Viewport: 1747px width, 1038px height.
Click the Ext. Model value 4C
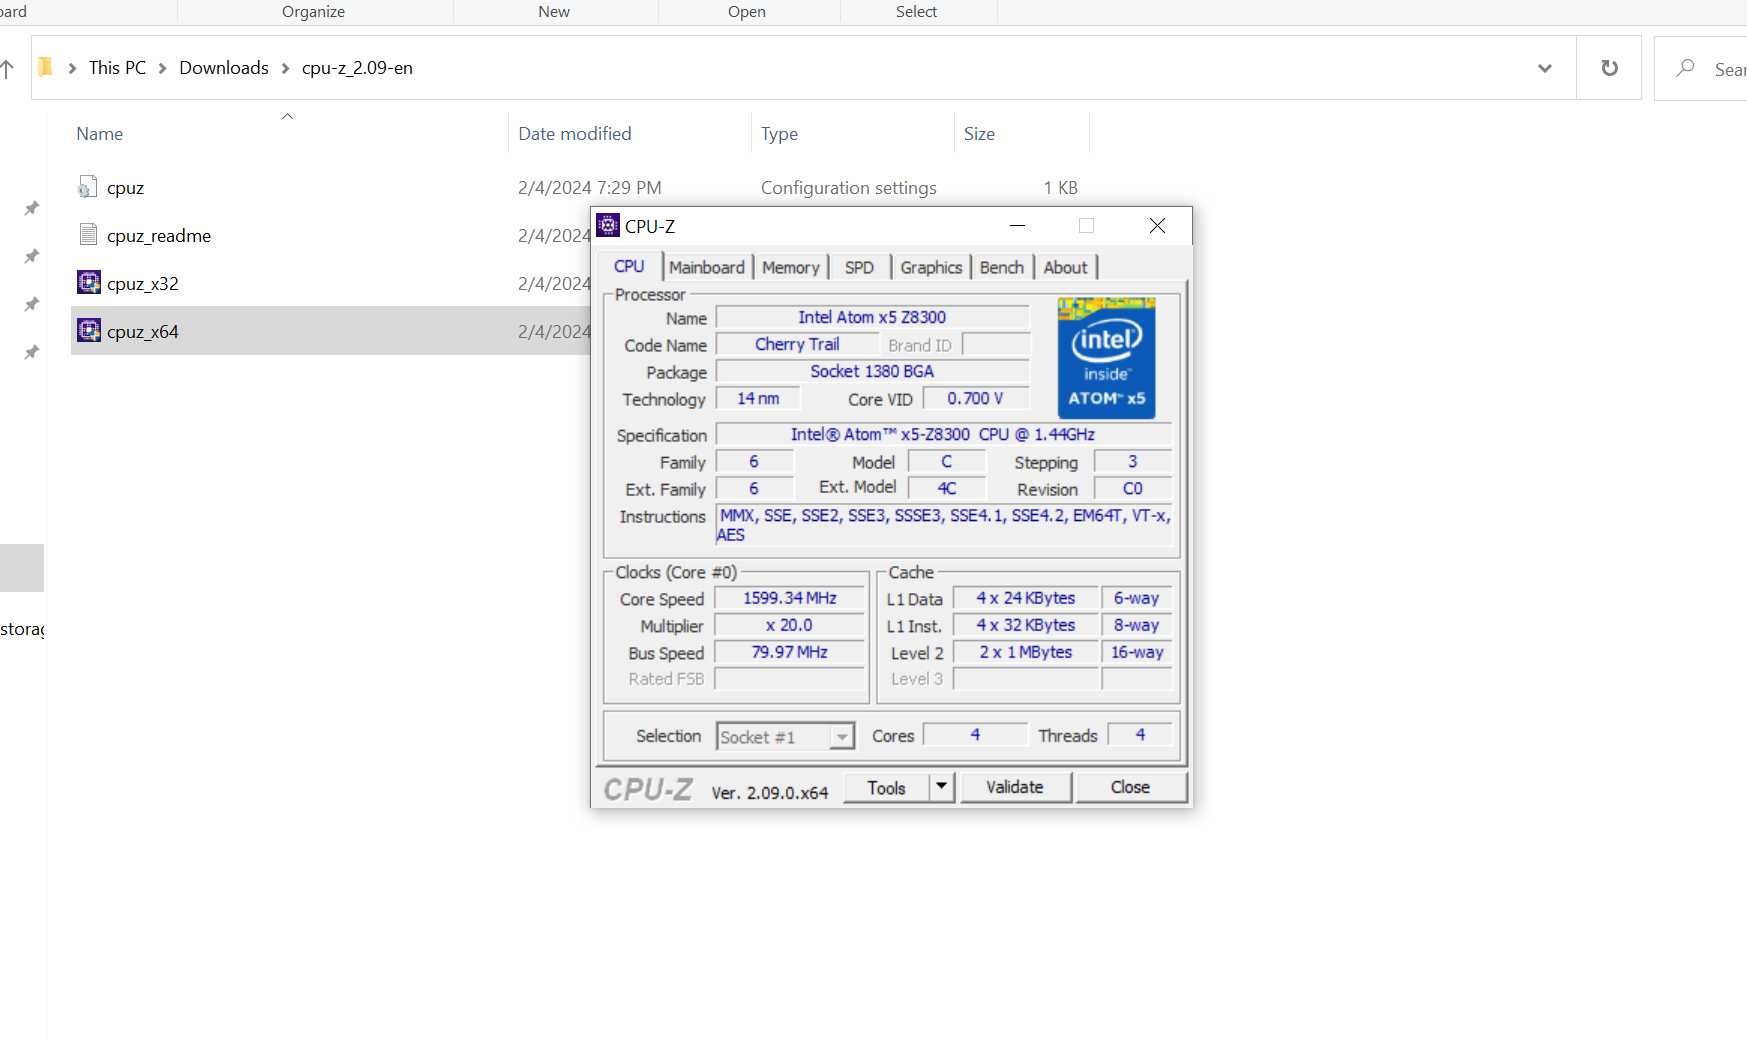(947, 489)
